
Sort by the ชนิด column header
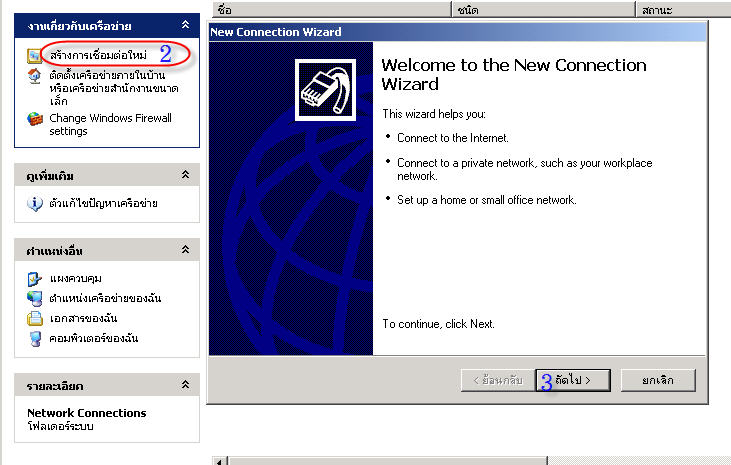(x=543, y=9)
